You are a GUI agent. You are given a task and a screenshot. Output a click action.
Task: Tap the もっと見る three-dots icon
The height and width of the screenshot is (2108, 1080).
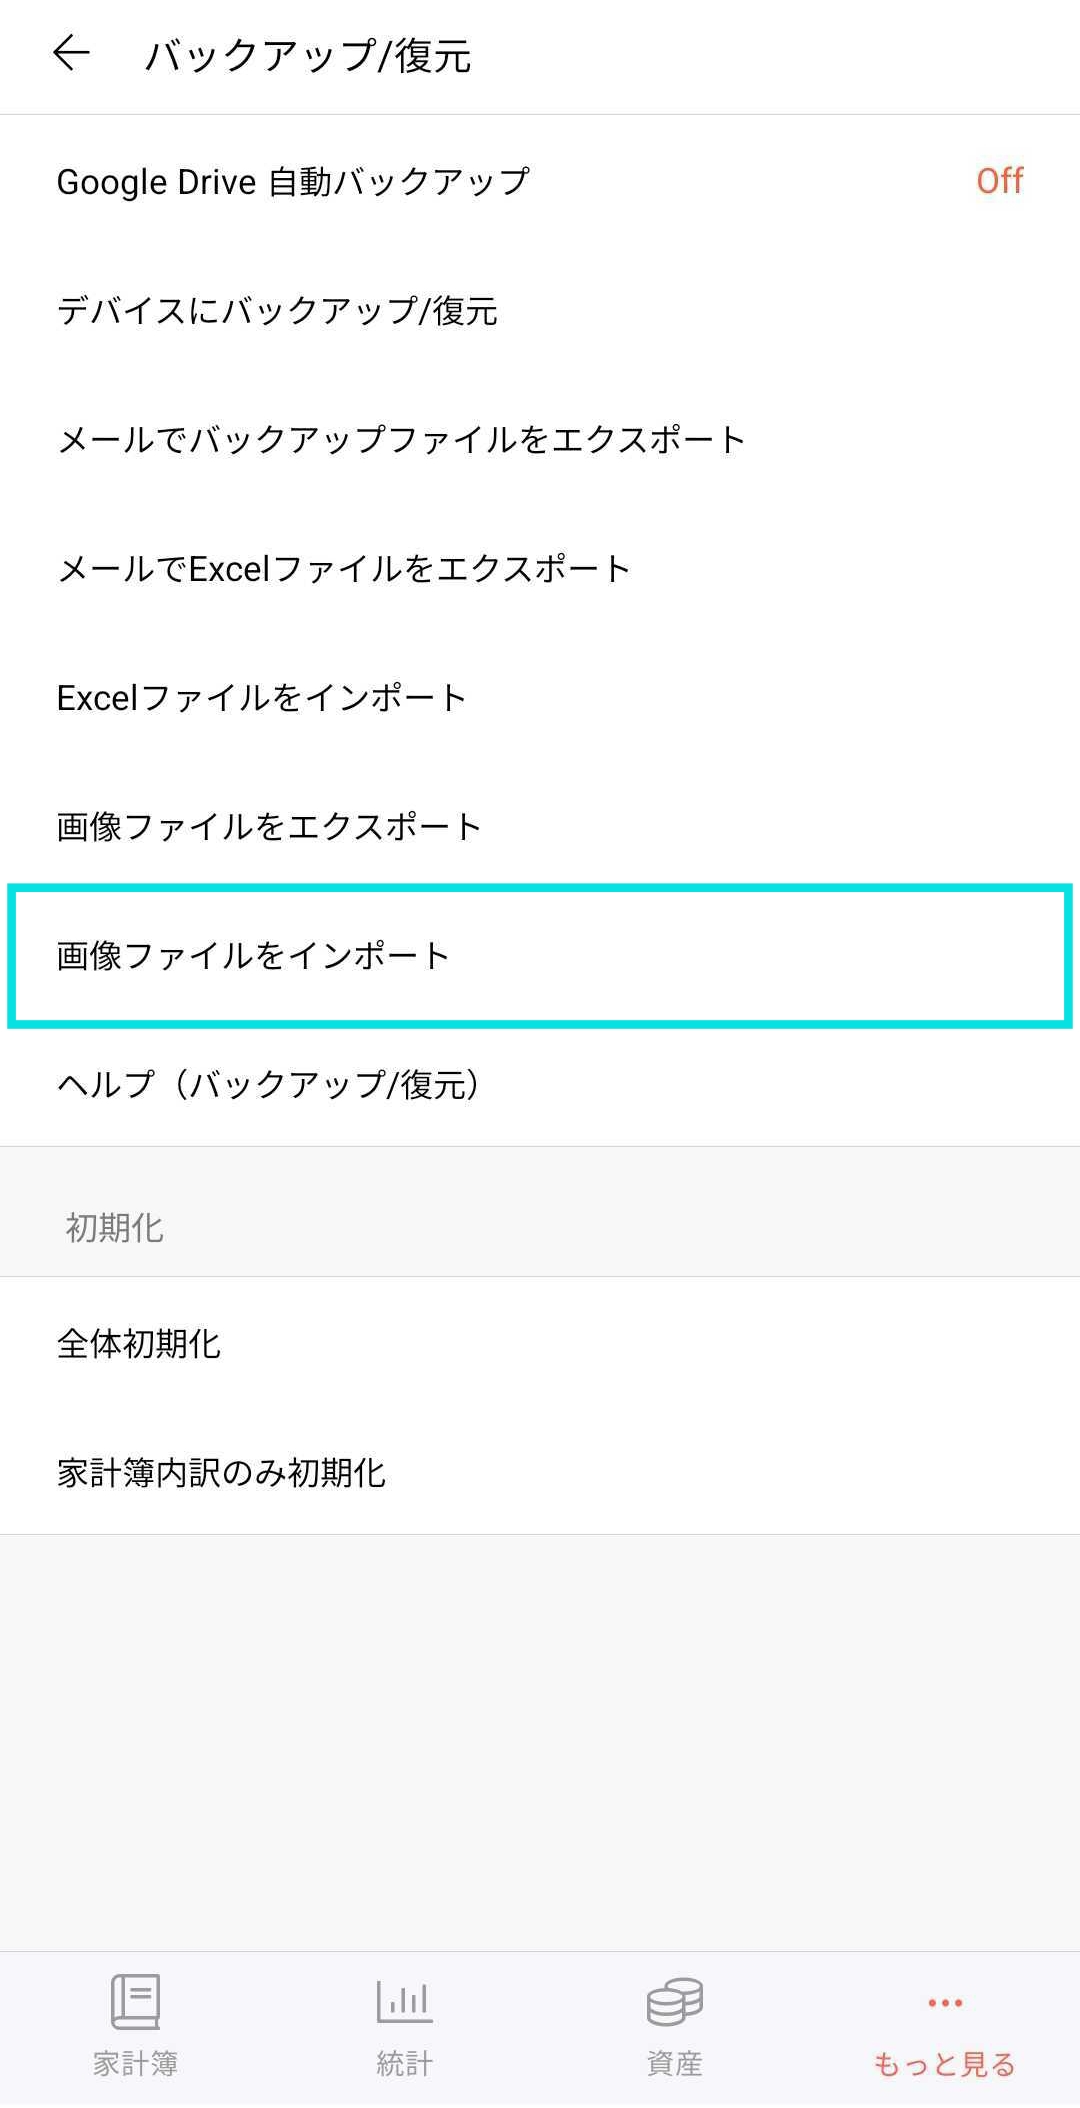[945, 2003]
